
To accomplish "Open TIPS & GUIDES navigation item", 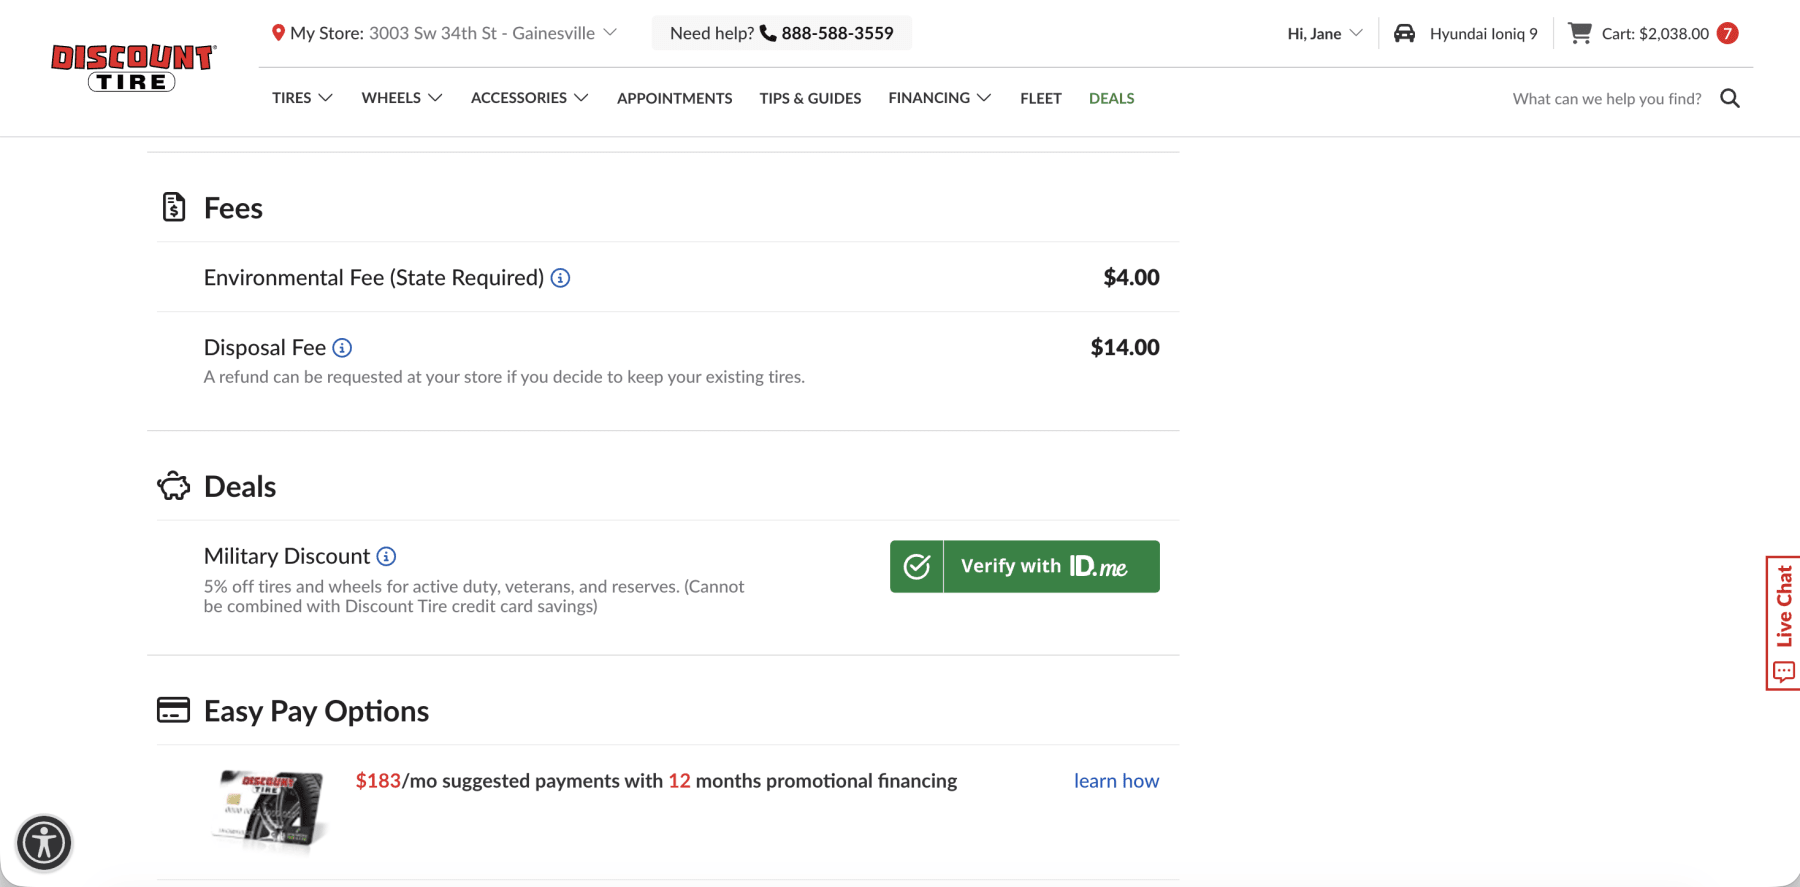I will tap(810, 98).
